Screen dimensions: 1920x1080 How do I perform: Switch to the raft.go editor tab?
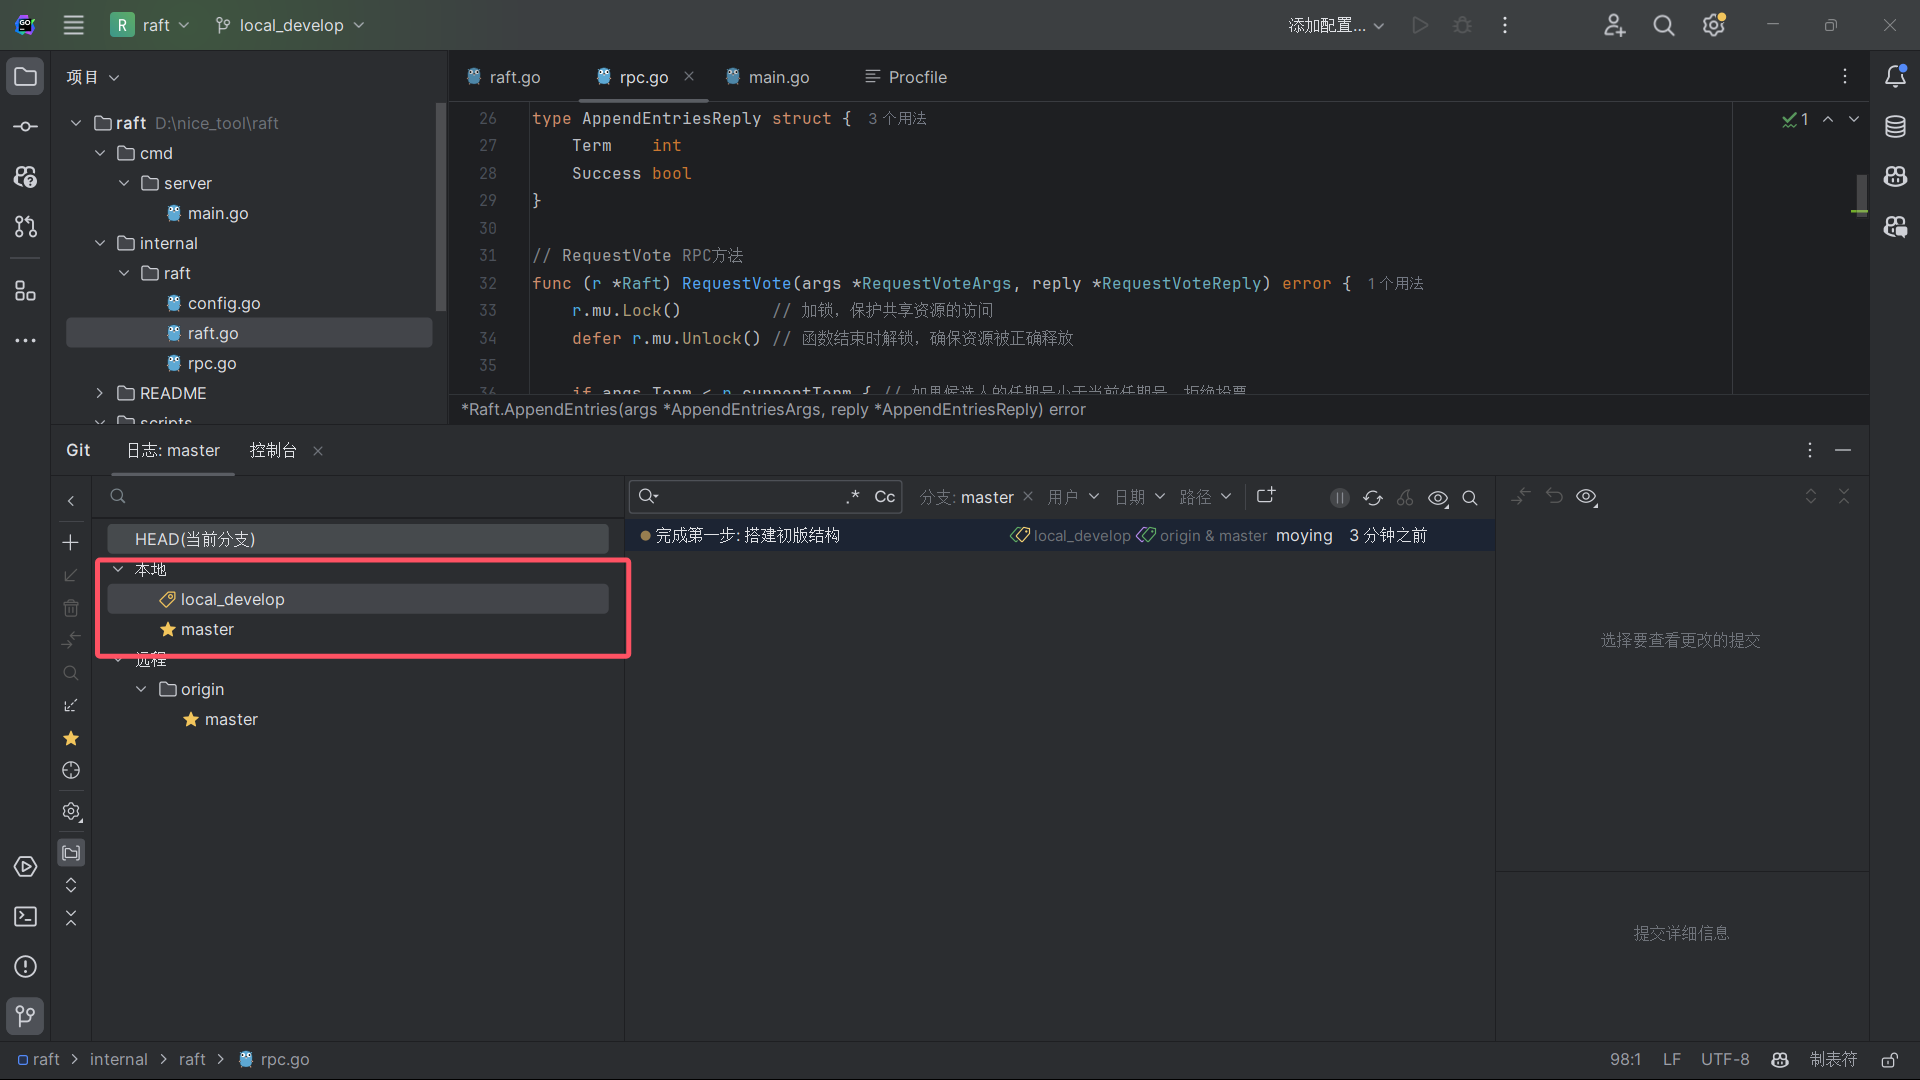[504, 77]
